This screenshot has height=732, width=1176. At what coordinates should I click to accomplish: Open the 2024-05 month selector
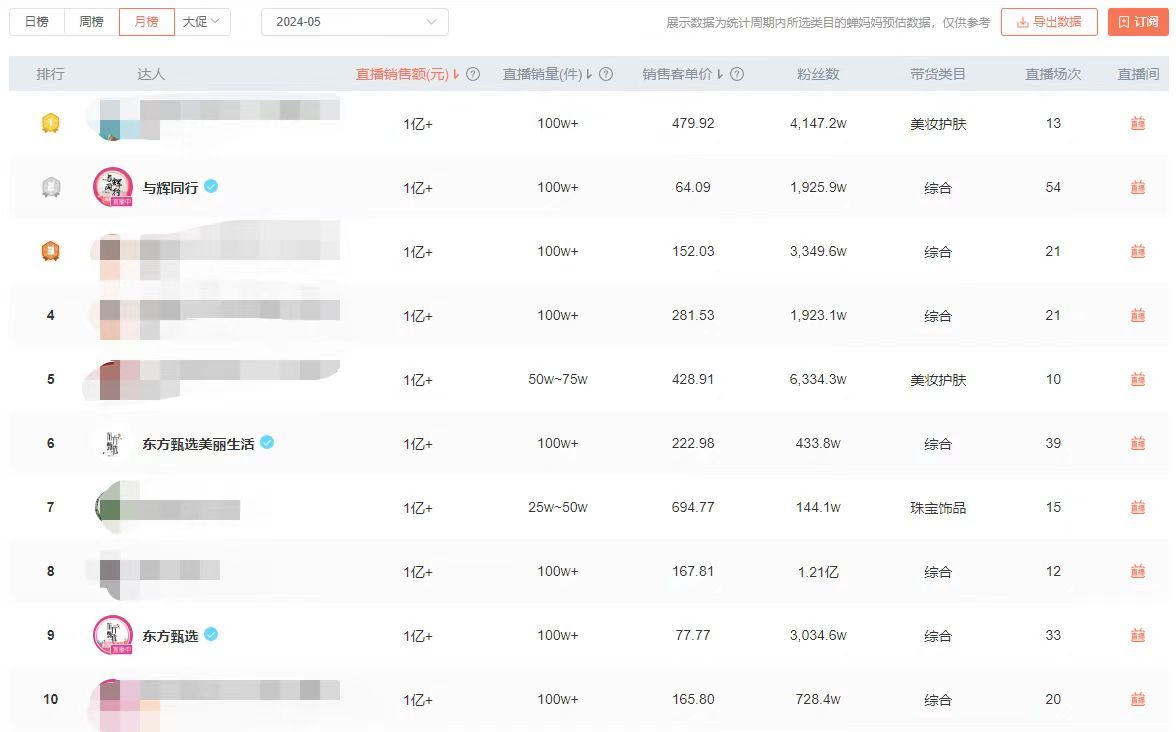click(354, 22)
